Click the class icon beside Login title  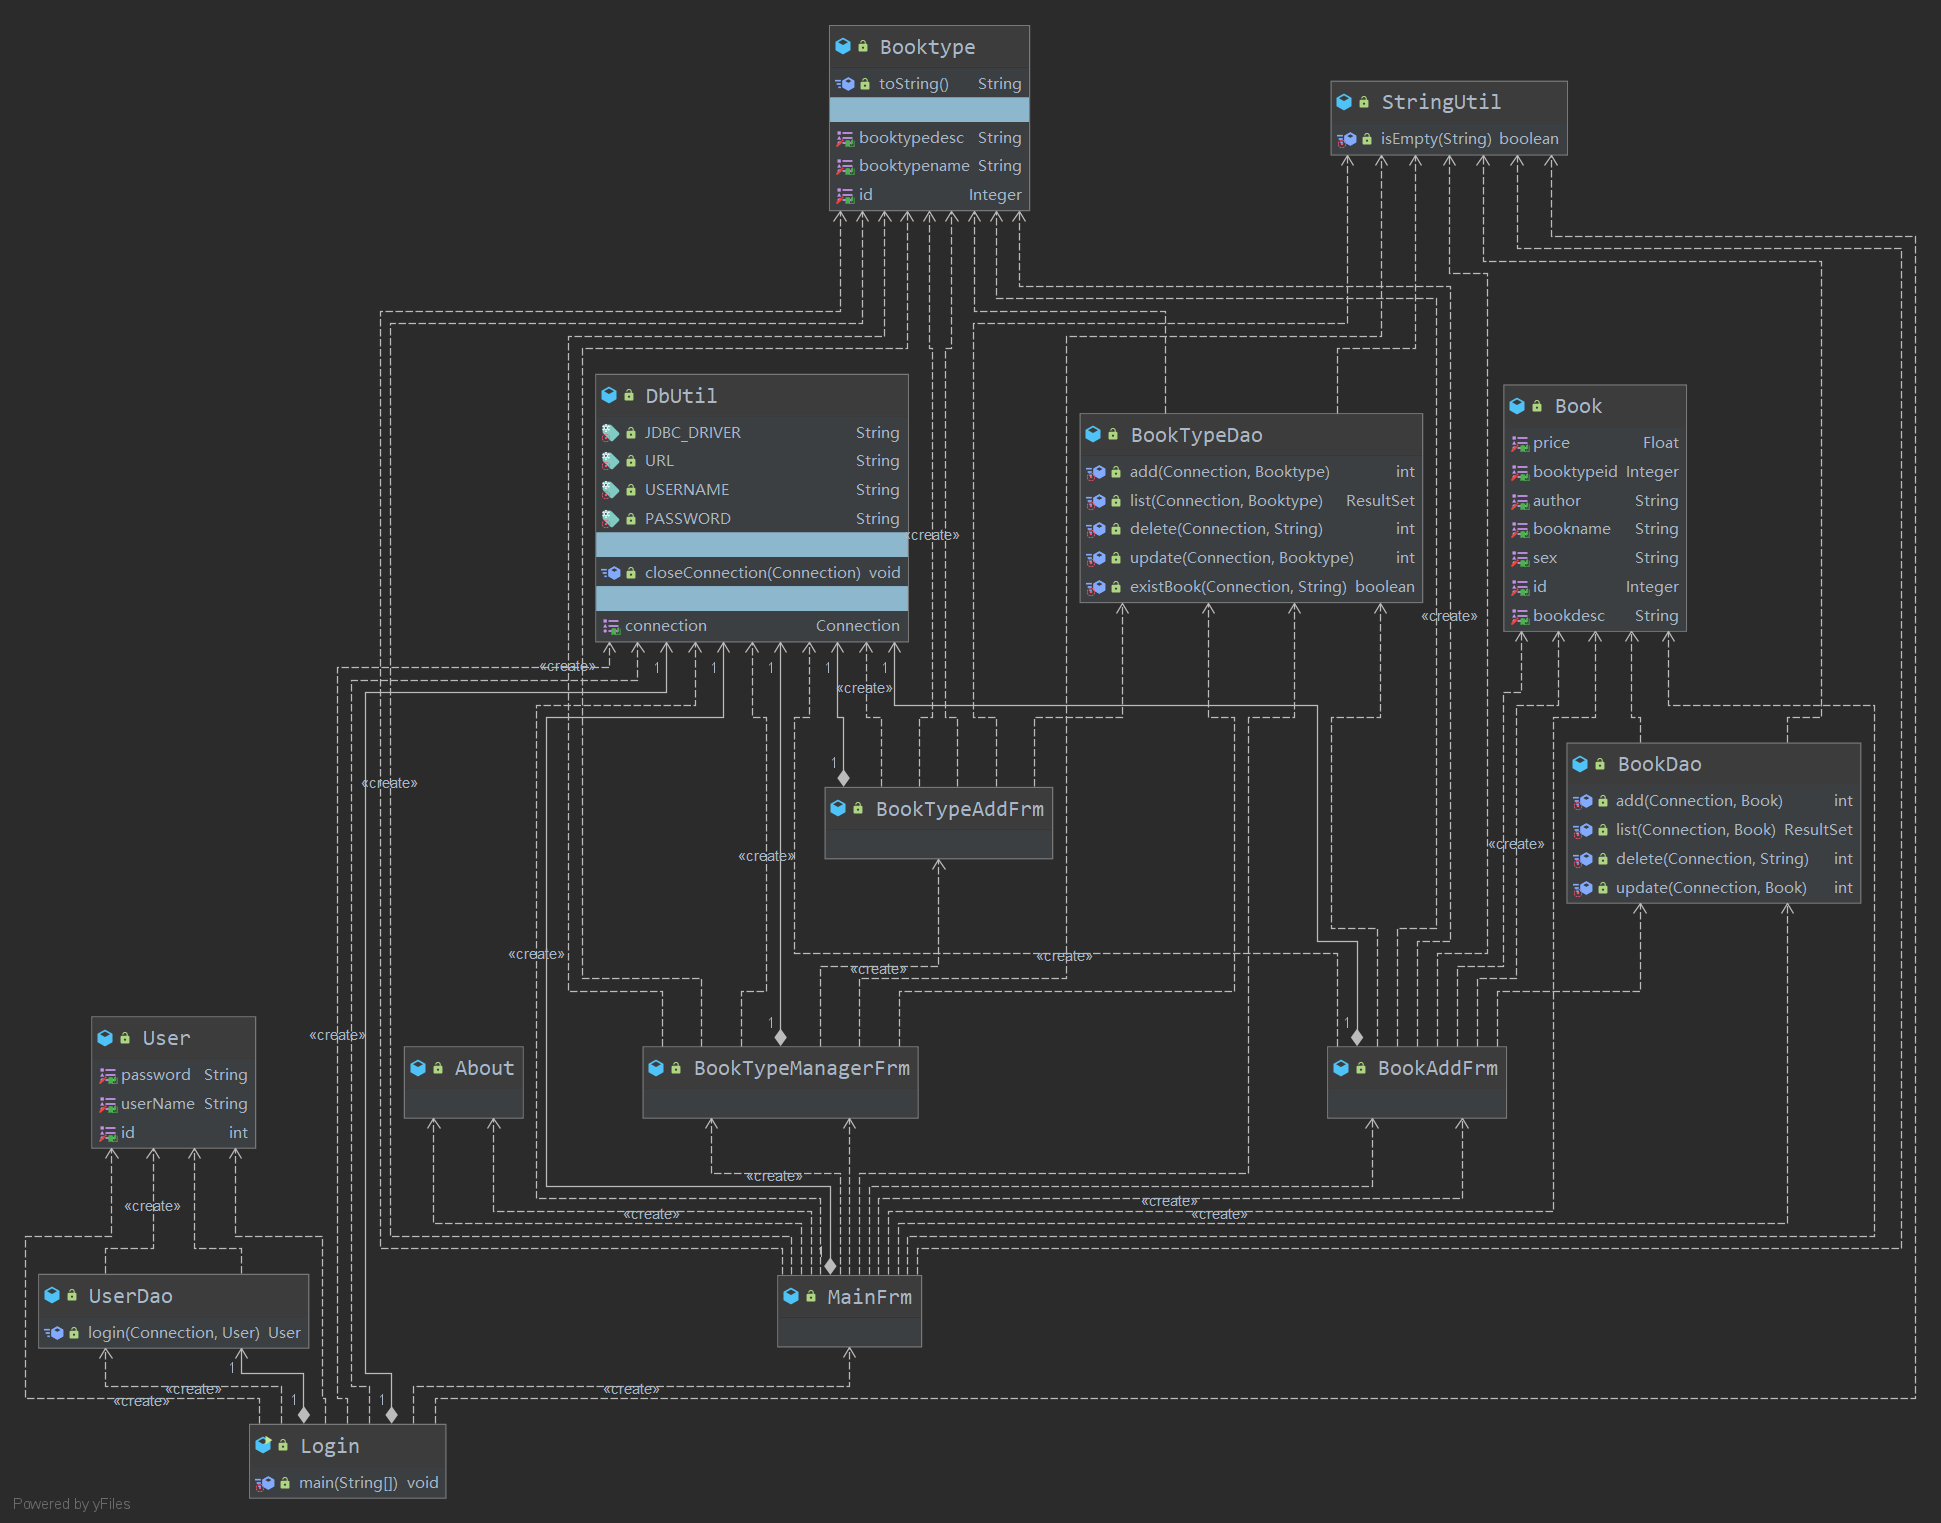263,1445
